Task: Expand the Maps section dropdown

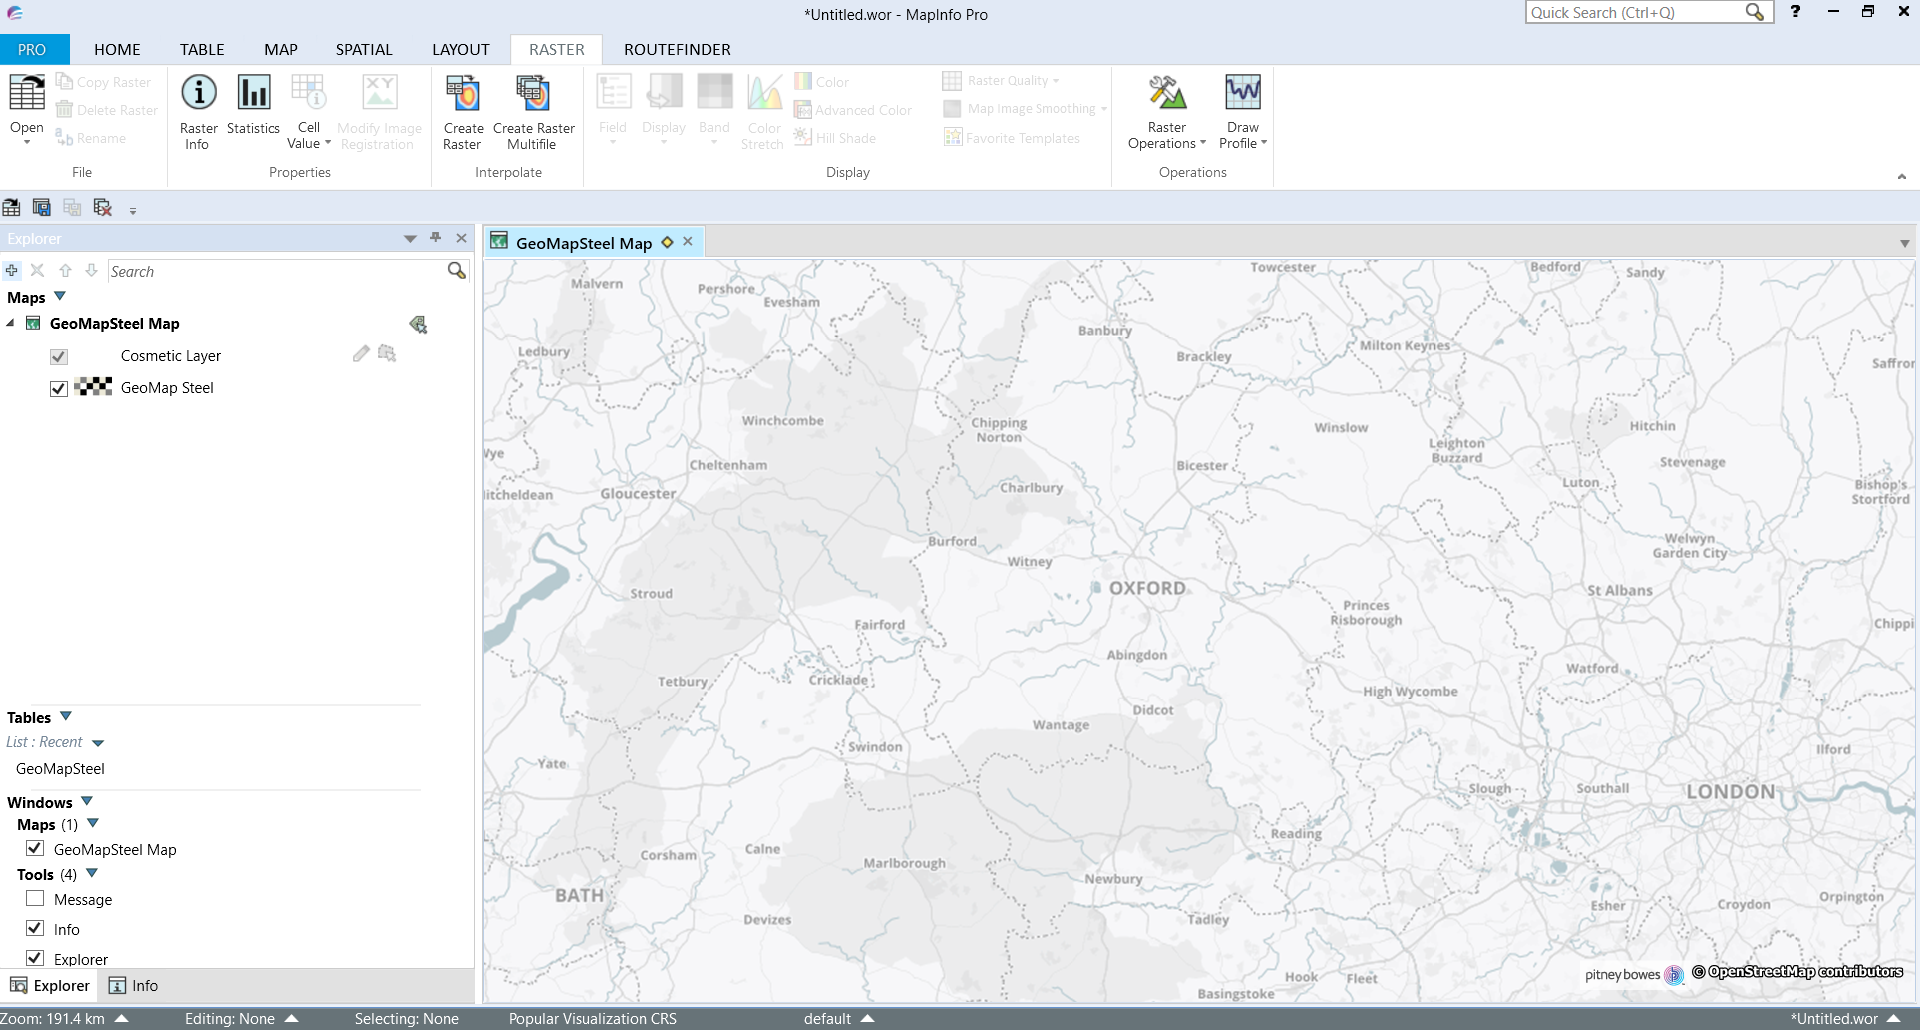Action: [60, 296]
